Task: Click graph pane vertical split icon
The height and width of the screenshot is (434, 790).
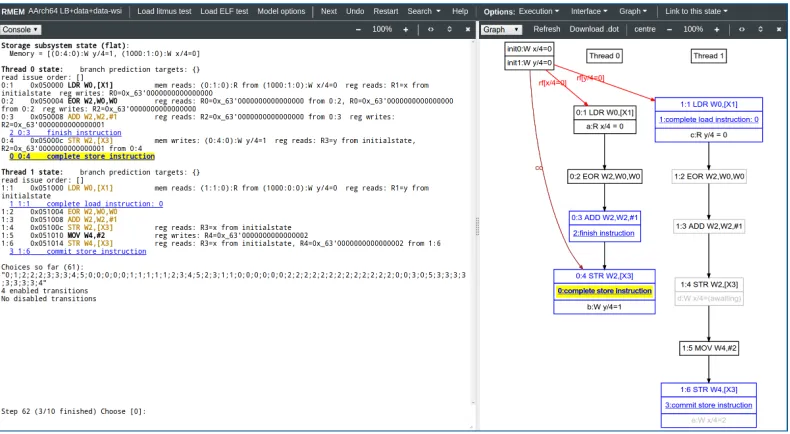Action: (760, 30)
